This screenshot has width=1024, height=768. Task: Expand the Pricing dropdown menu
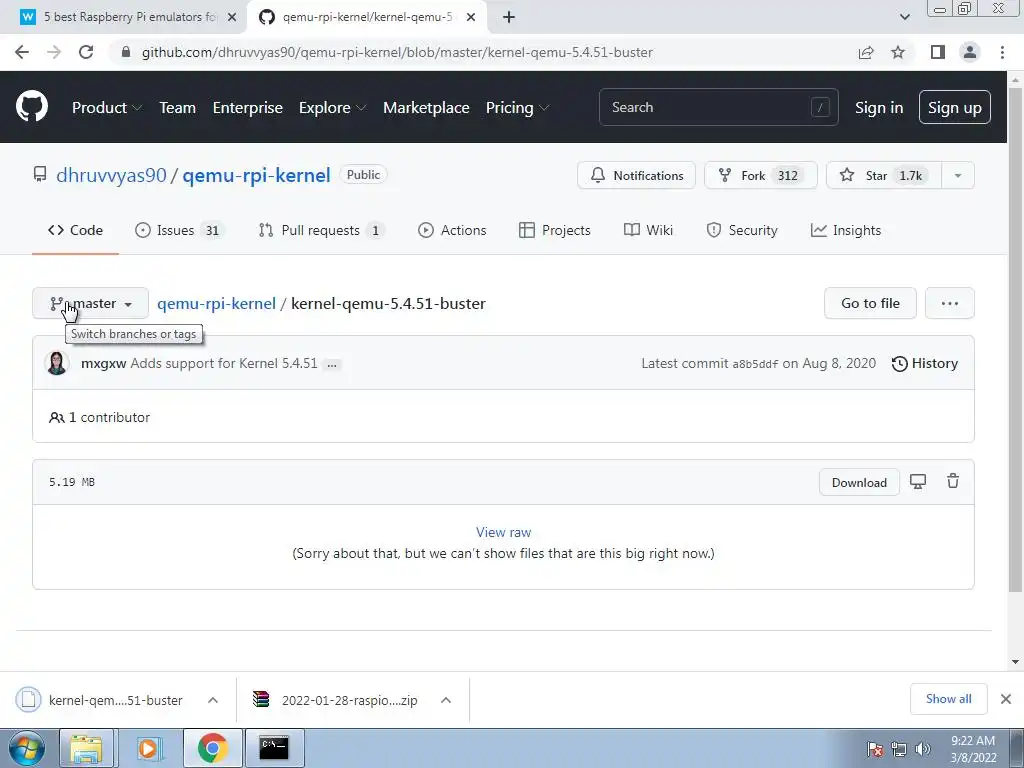pos(517,108)
